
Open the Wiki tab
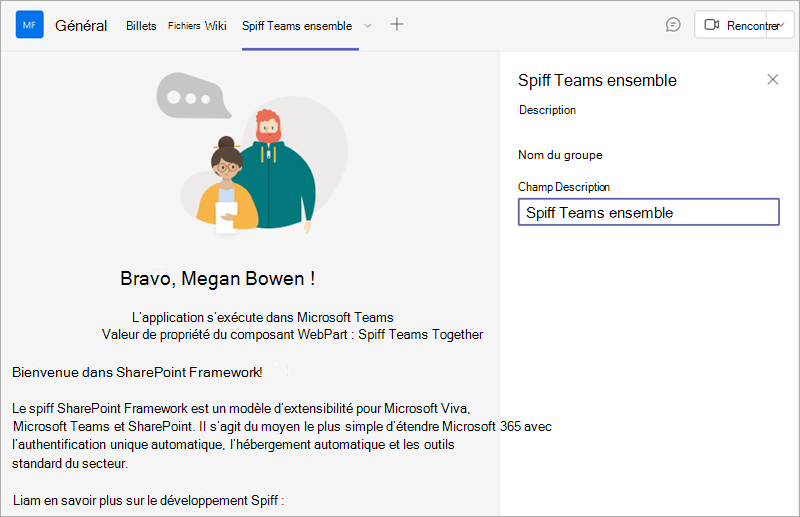(x=215, y=26)
